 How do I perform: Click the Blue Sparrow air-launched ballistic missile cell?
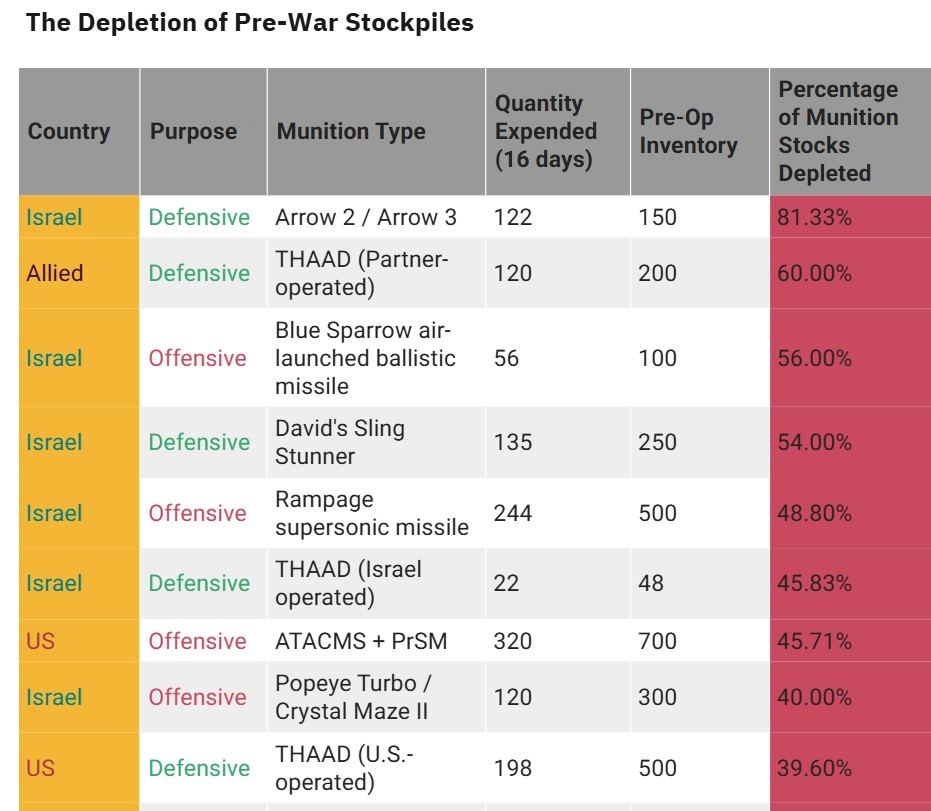click(x=365, y=358)
